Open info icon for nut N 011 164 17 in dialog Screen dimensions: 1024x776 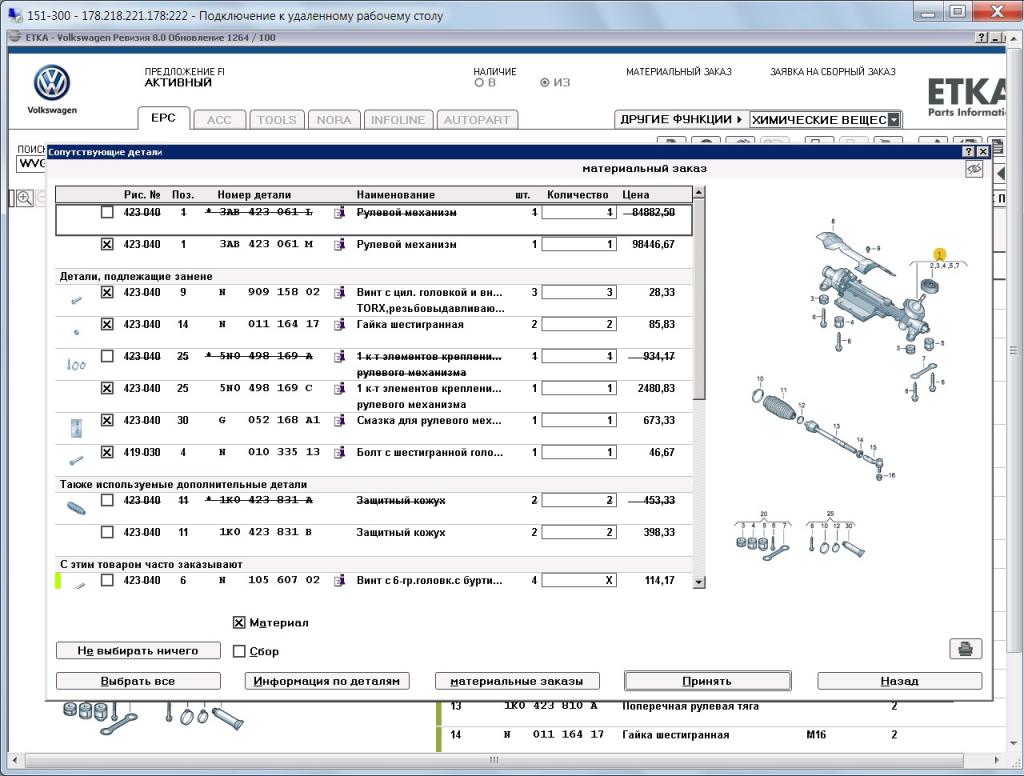point(339,325)
